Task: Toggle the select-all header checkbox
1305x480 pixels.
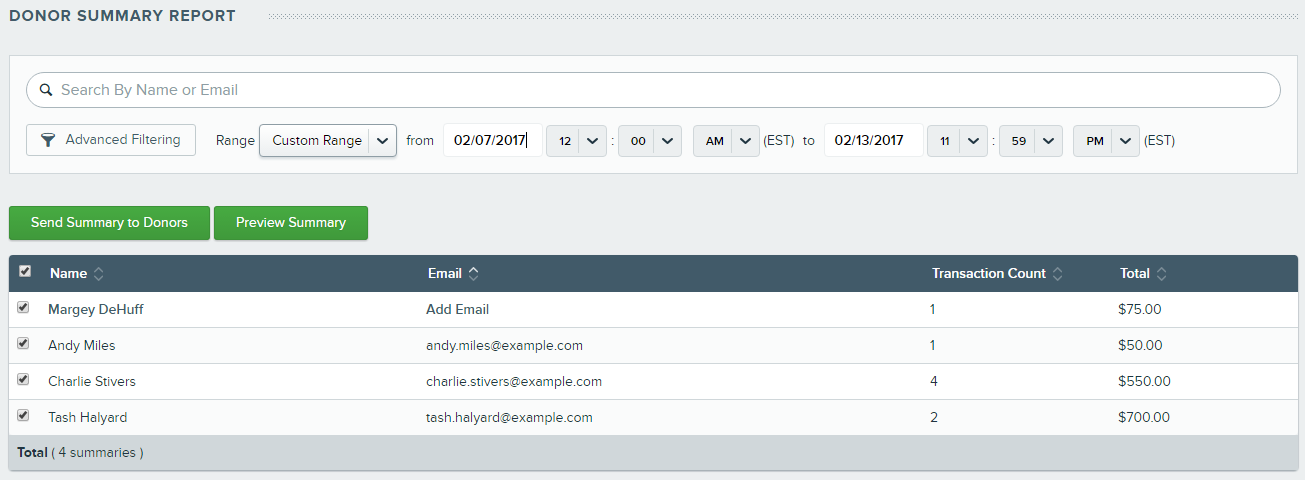Action: pos(25,271)
